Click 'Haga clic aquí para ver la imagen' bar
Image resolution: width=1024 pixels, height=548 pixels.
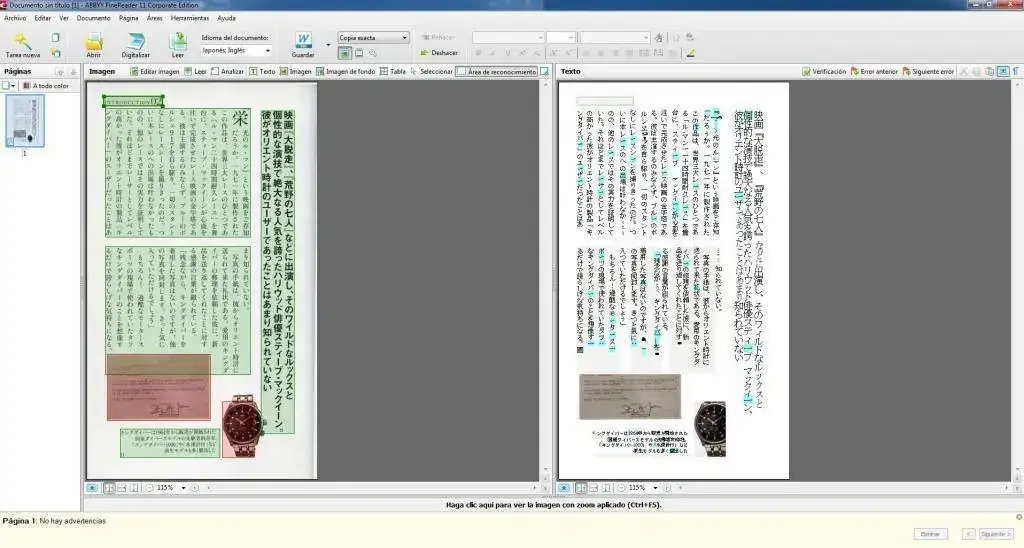coord(553,505)
